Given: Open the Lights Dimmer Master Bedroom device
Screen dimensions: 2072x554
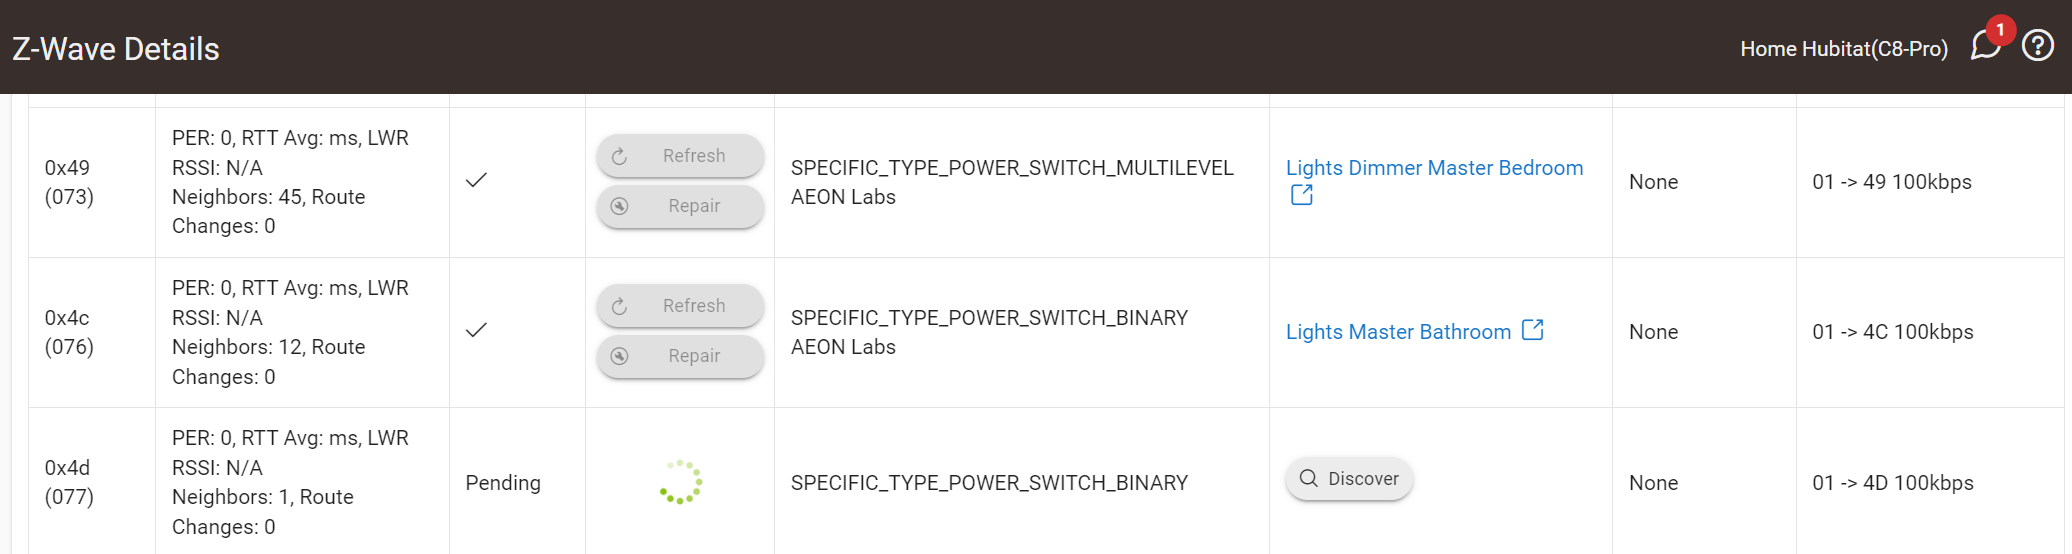Looking at the screenshot, I should click(1434, 168).
